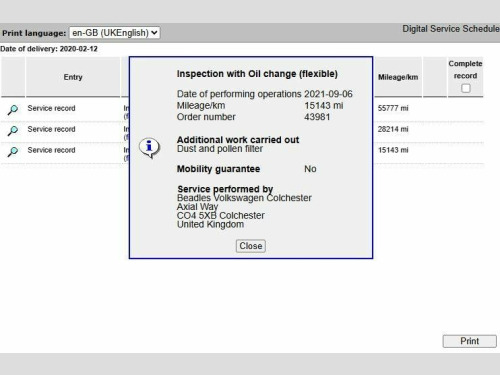This screenshot has width=500, height=375.
Task: Select the second Service record entry text
Action: coord(51,129)
